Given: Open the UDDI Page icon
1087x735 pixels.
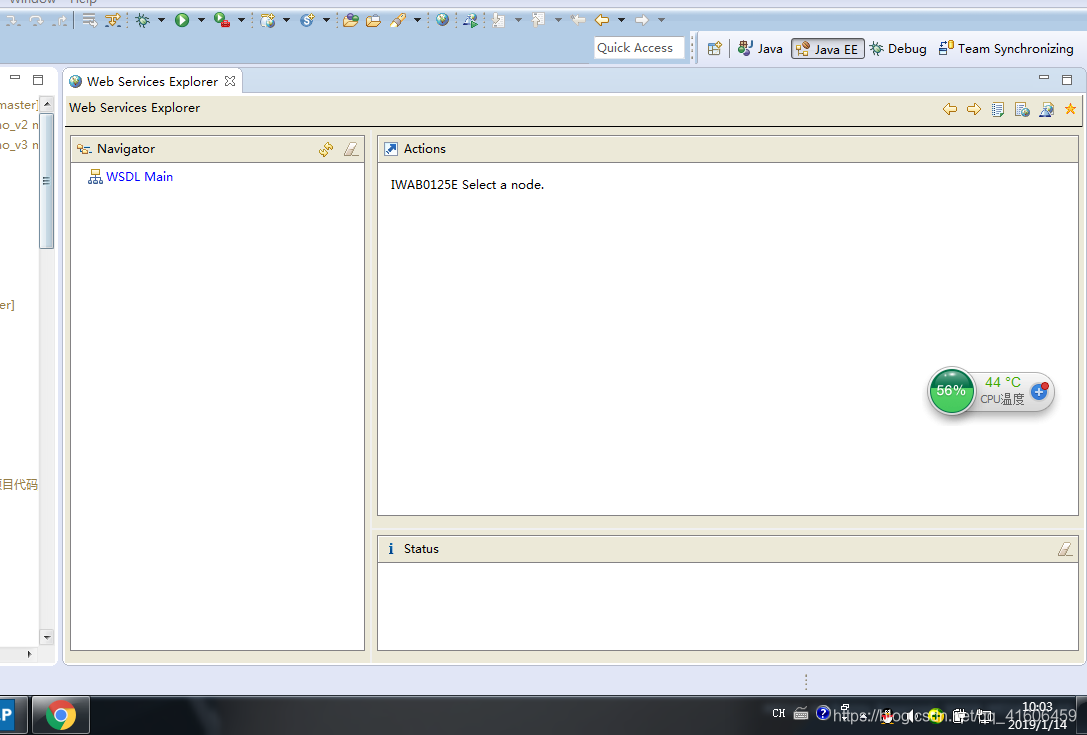Looking at the screenshot, I should [x=998, y=109].
